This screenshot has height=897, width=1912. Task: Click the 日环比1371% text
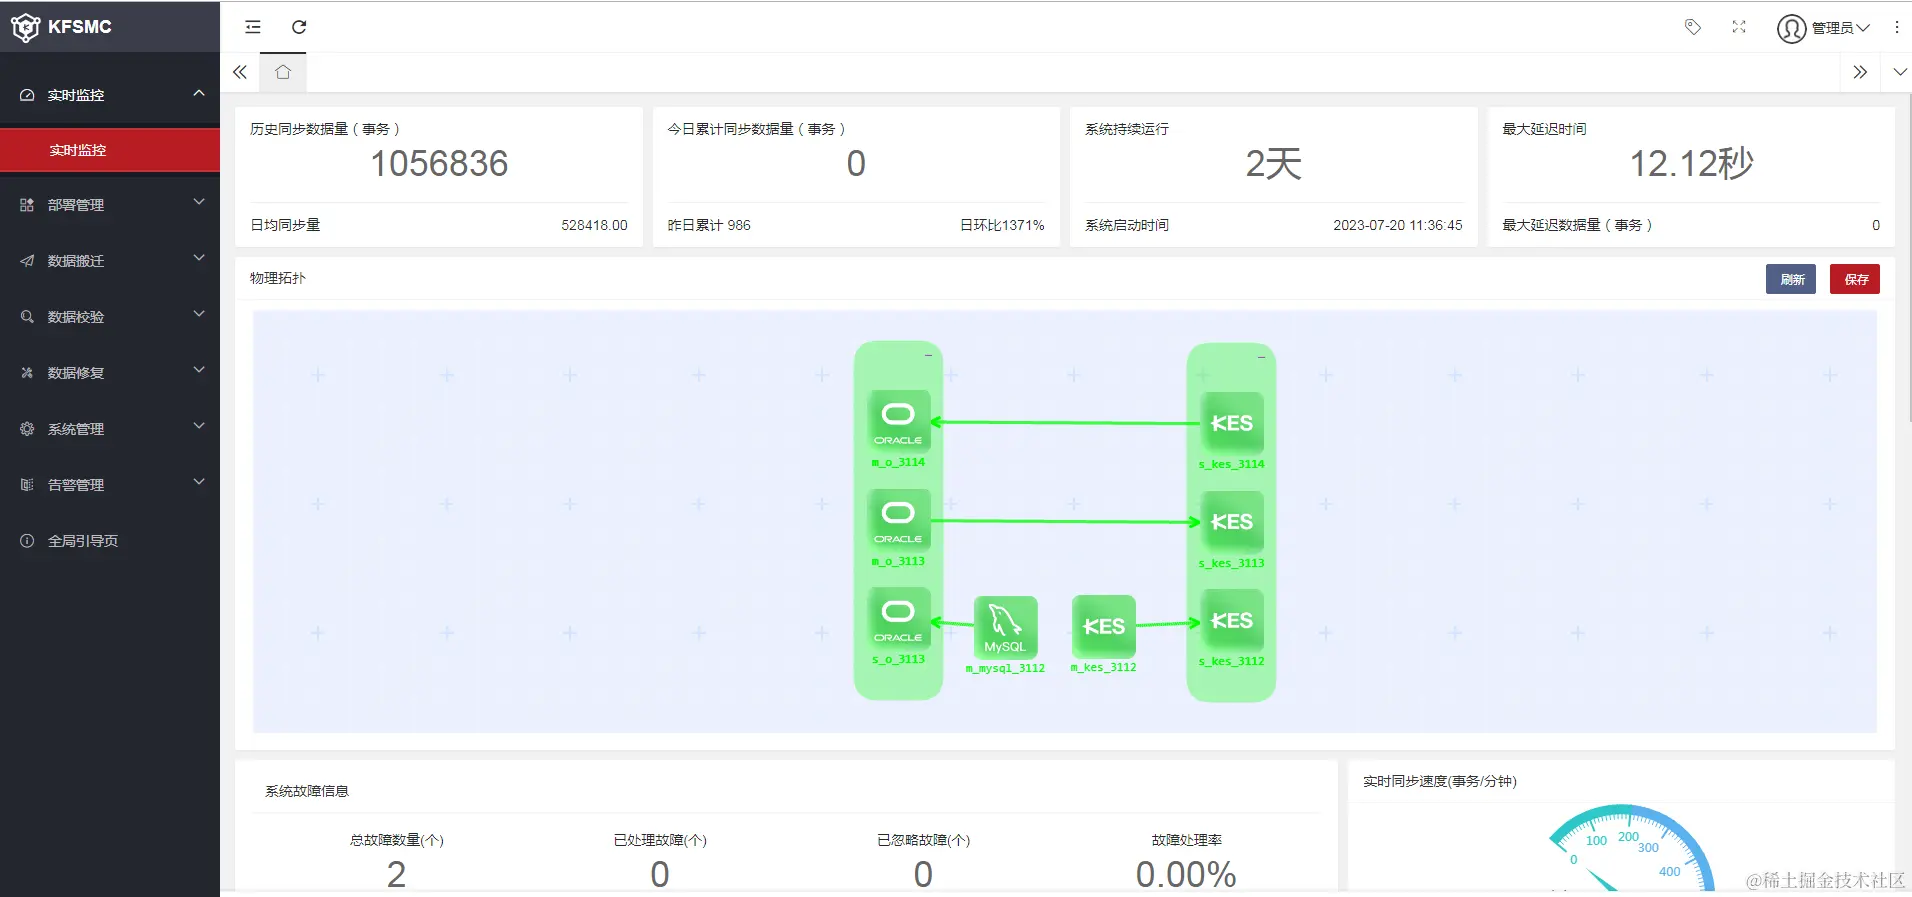click(x=1002, y=225)
